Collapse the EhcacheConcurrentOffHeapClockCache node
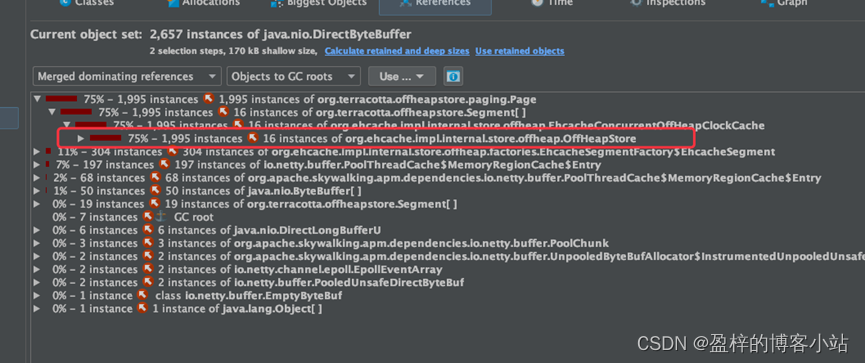Viewport: 865px width, 363px height. pyautogui.click(x=66, y=125)
